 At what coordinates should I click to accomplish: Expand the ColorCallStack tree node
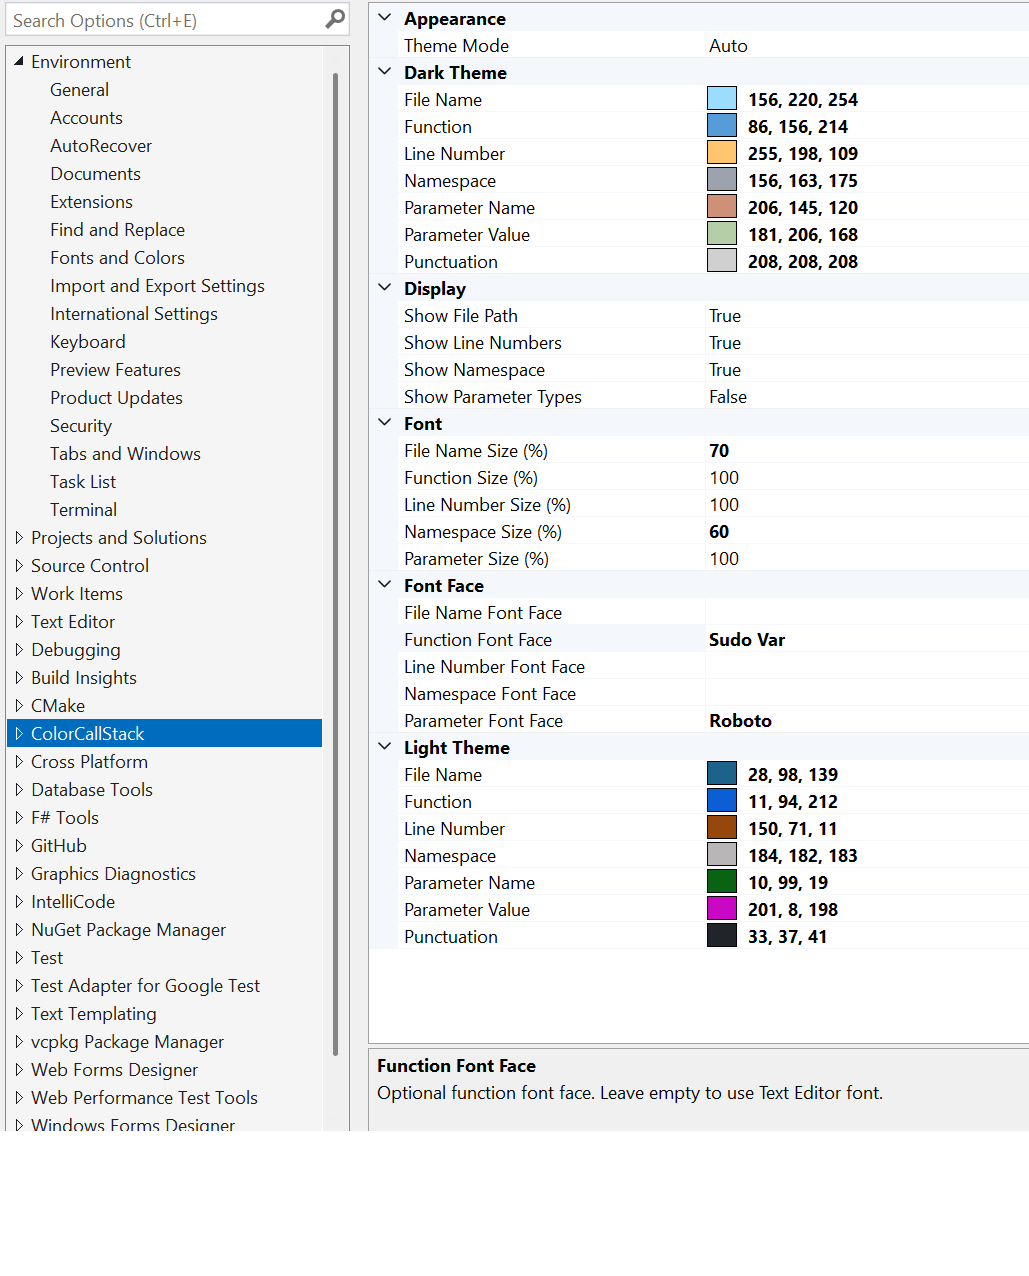[19, 734]
